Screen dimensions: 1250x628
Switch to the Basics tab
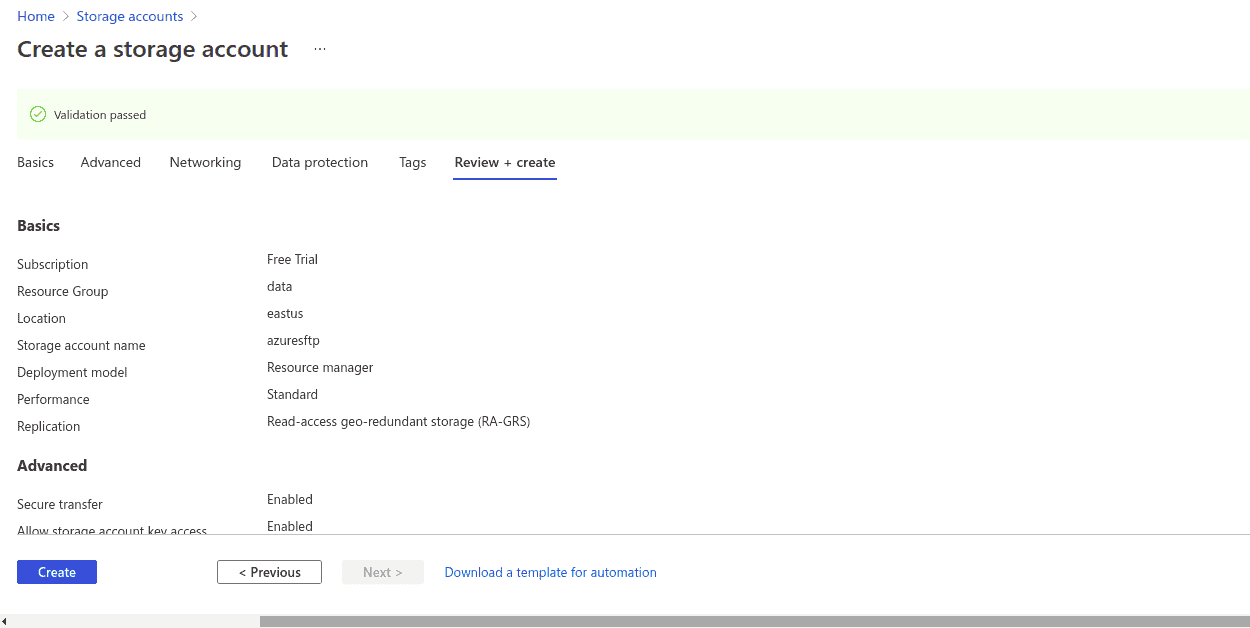tap(35, 162)
